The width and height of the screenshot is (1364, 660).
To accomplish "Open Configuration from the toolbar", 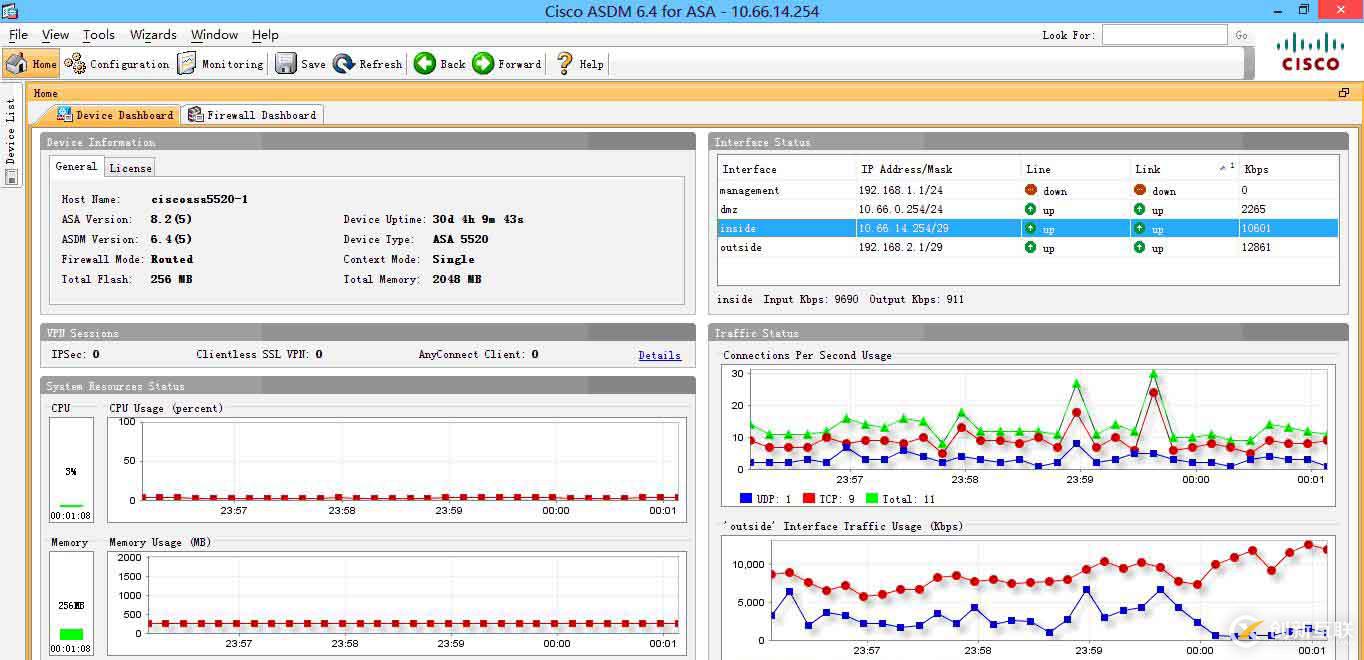I will (x=76, y=64).
